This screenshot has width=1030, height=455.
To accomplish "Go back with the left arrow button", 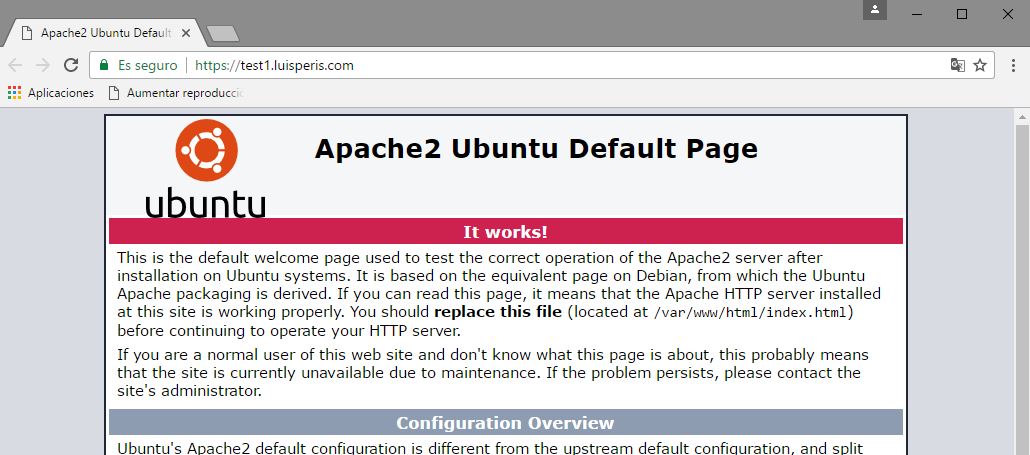I will 15,65.
